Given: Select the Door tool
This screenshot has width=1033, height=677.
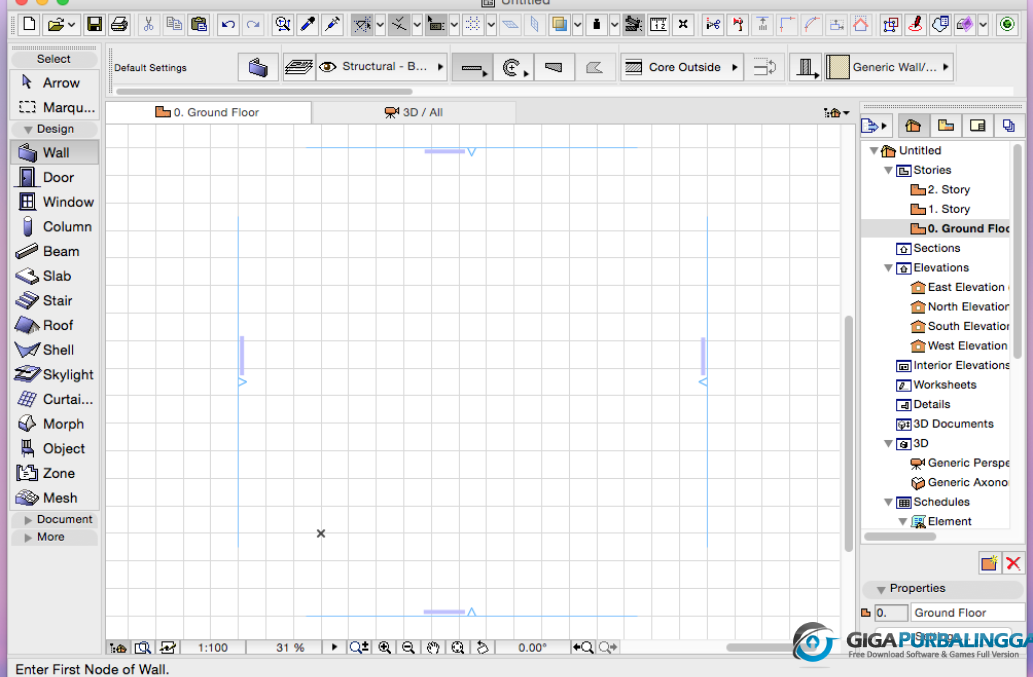Looking at the screenshot, I should (x=55, y=177).
